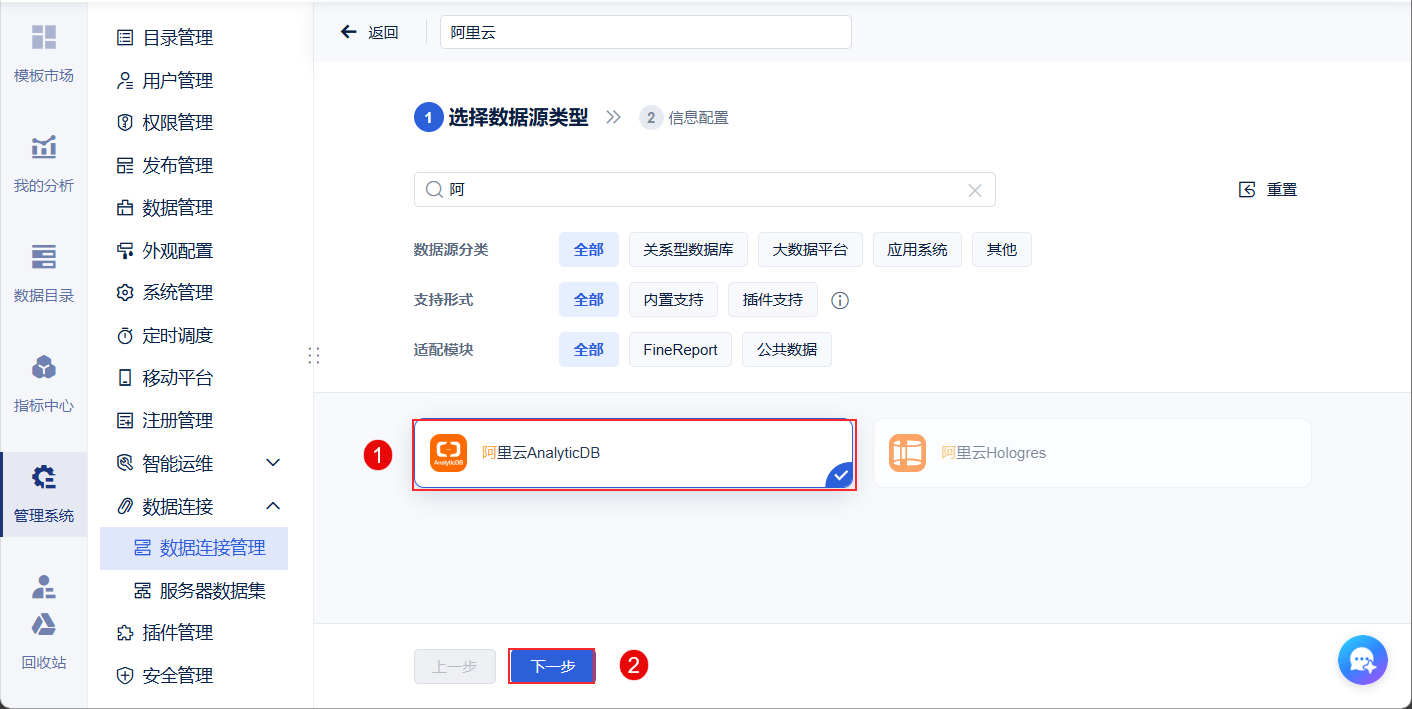Click the 目录管理 menu icon
The height and width of the screenshot is (709, 1412).
click(125, 38)
